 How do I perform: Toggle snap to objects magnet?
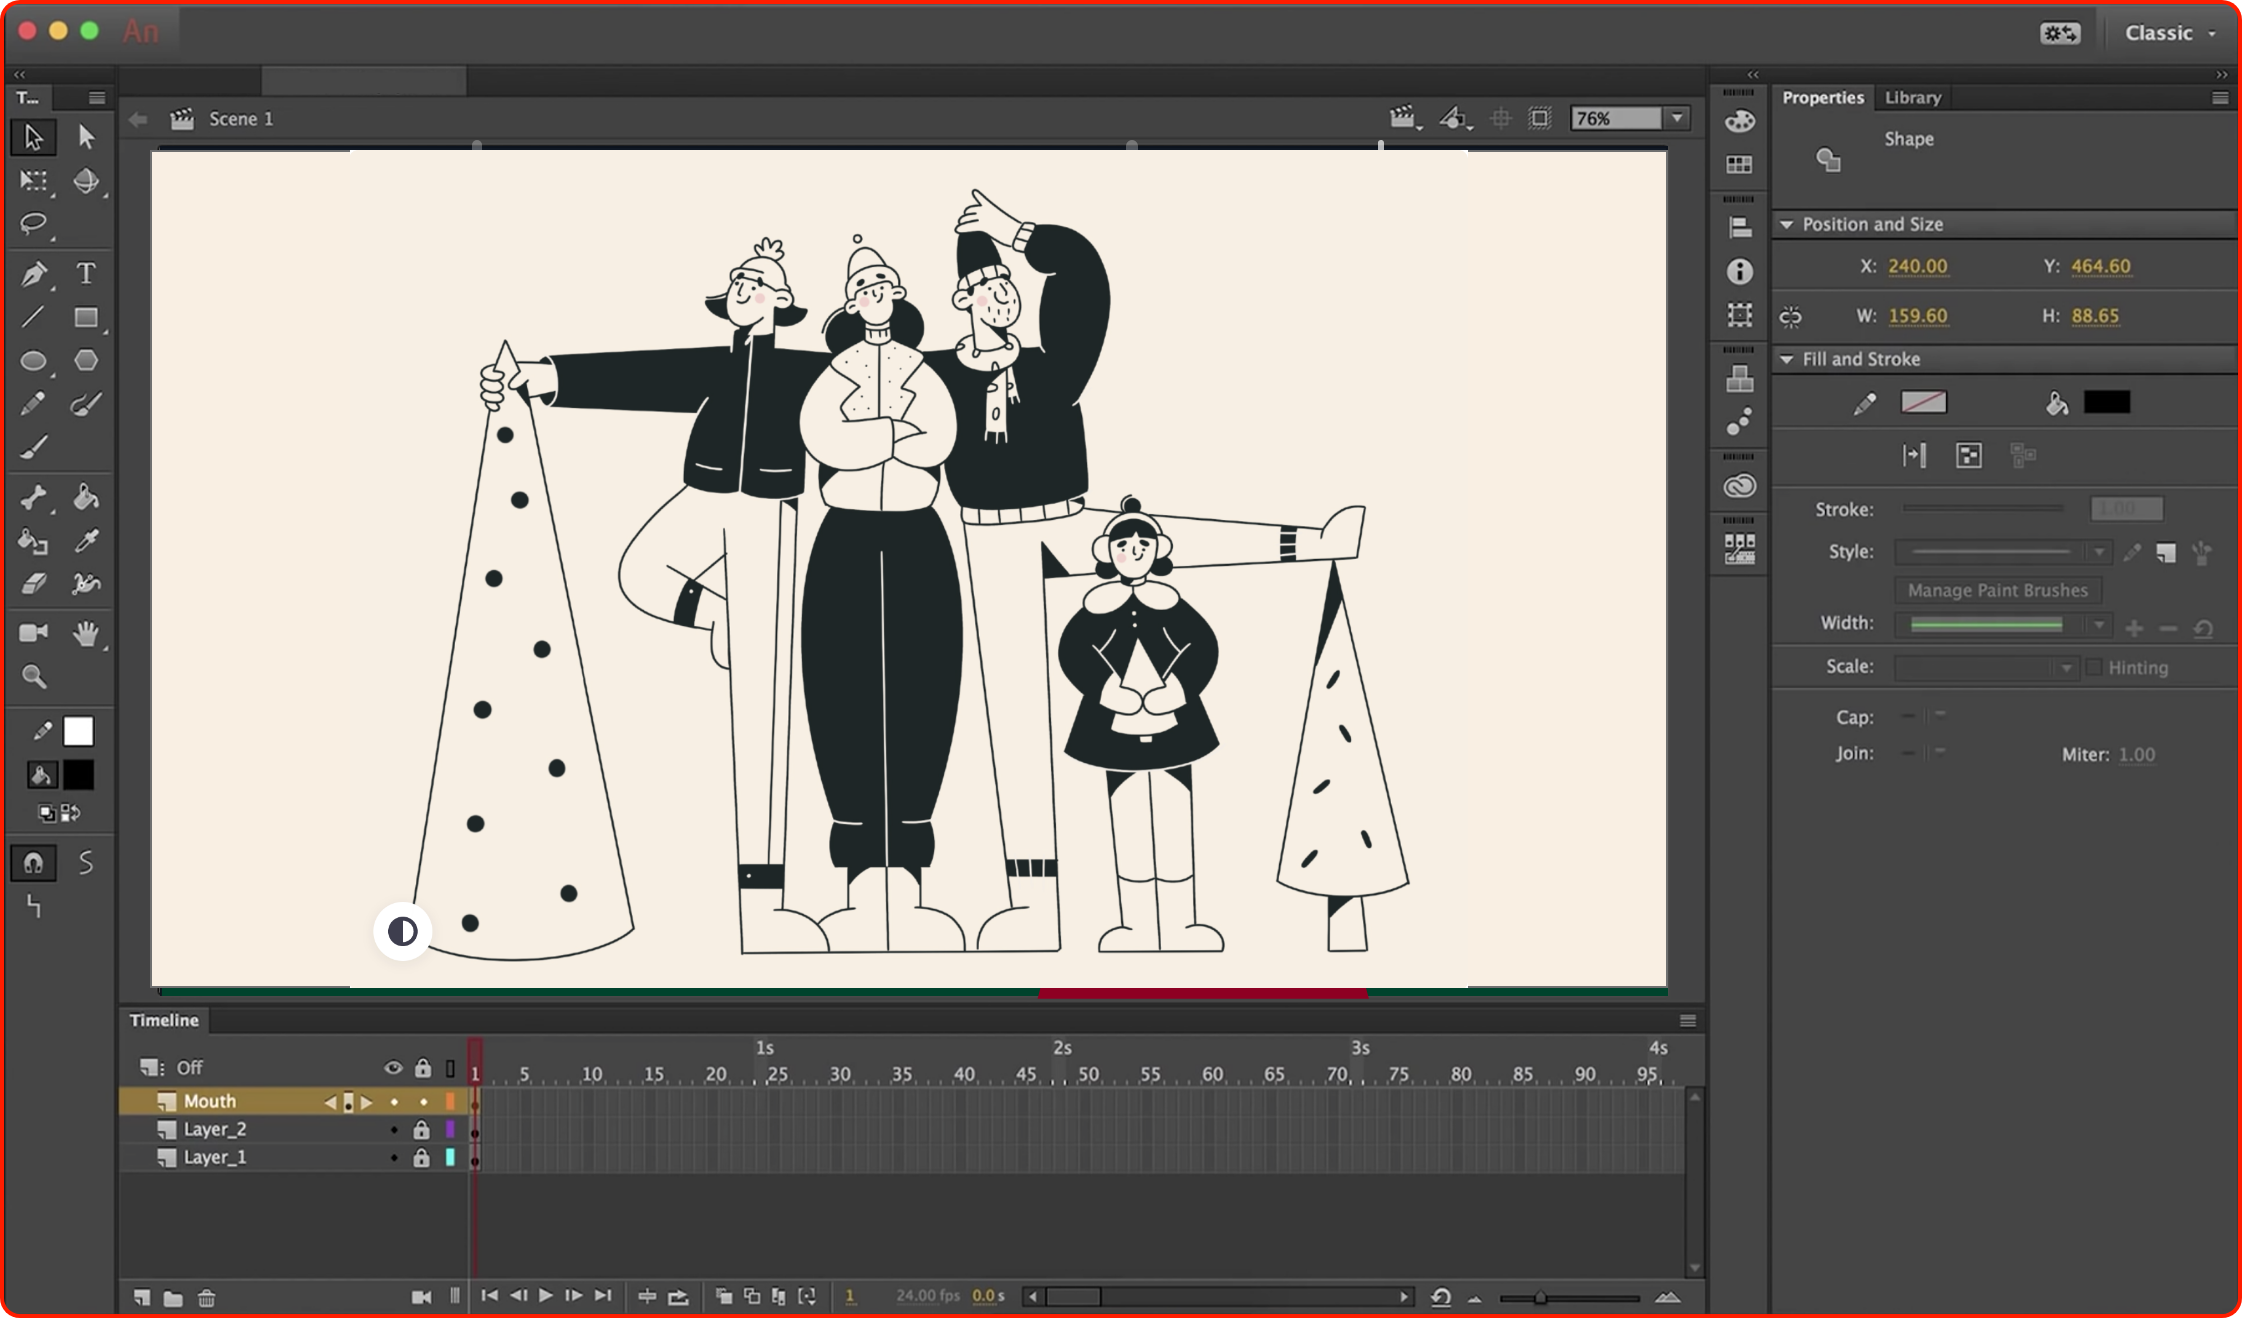point(33,862)
